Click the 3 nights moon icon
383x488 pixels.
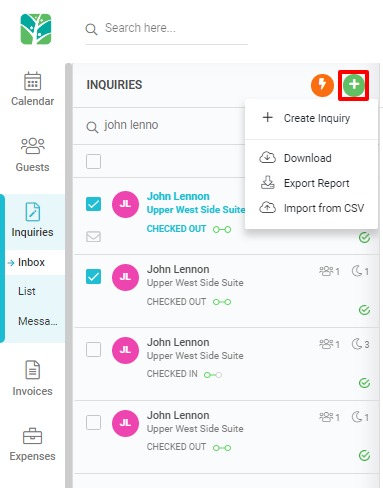pyautogui.click(x=357, y=344)
